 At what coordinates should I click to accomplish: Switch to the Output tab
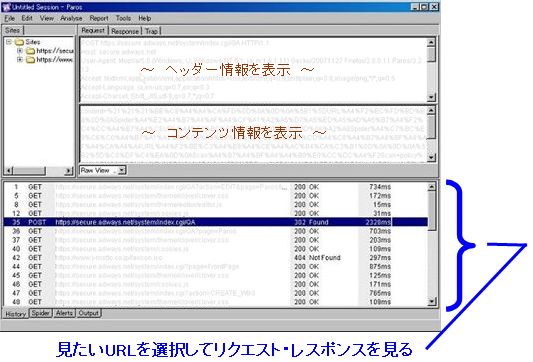(x=88, y=313)
